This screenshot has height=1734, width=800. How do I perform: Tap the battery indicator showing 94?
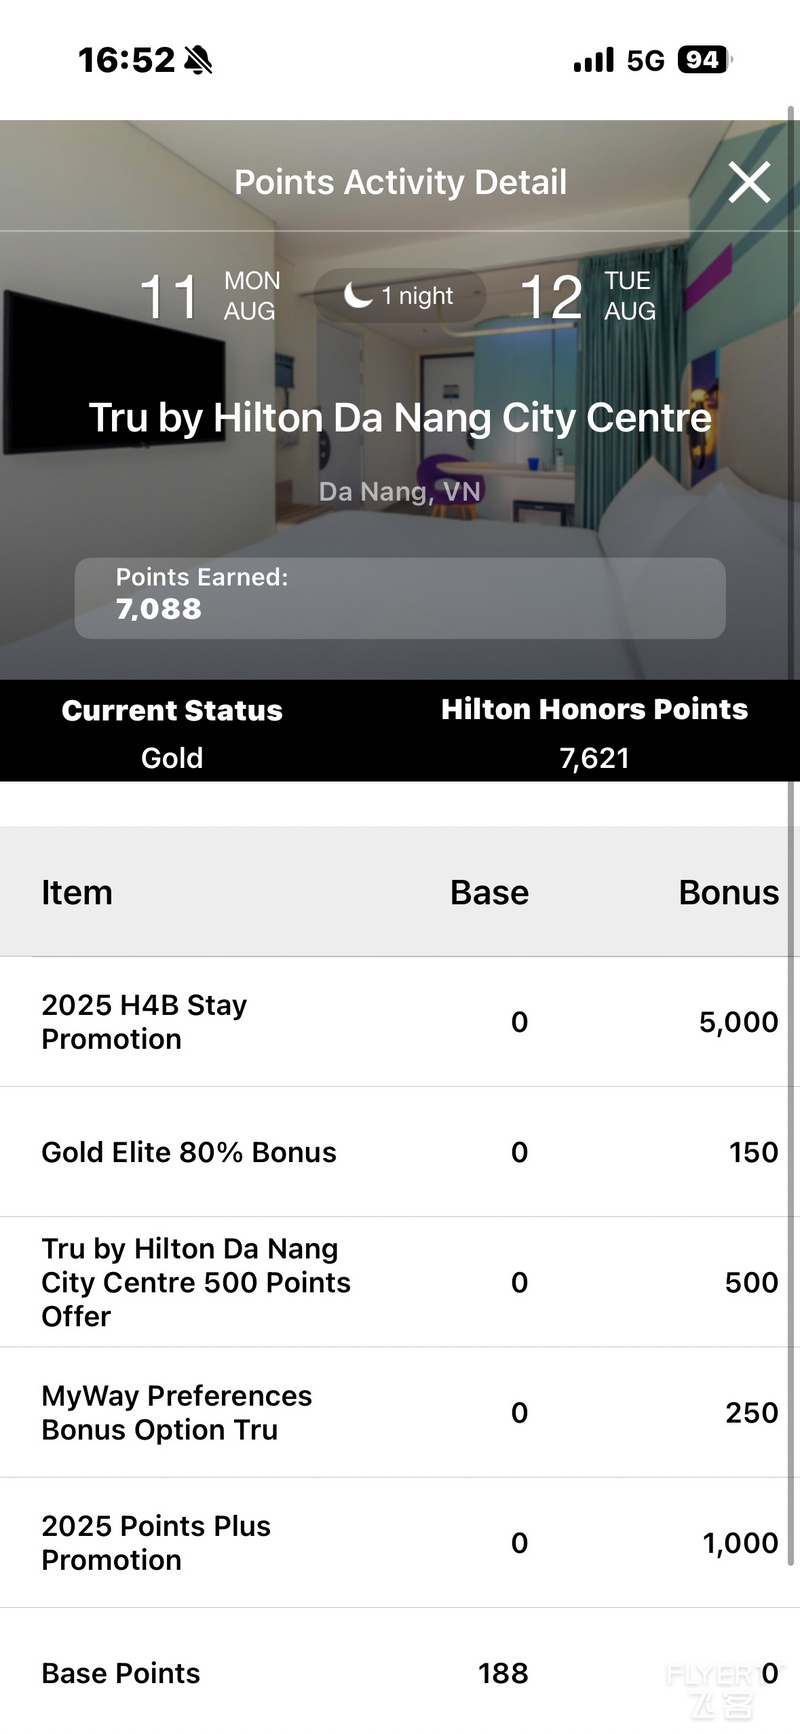[x=705, y=60]
